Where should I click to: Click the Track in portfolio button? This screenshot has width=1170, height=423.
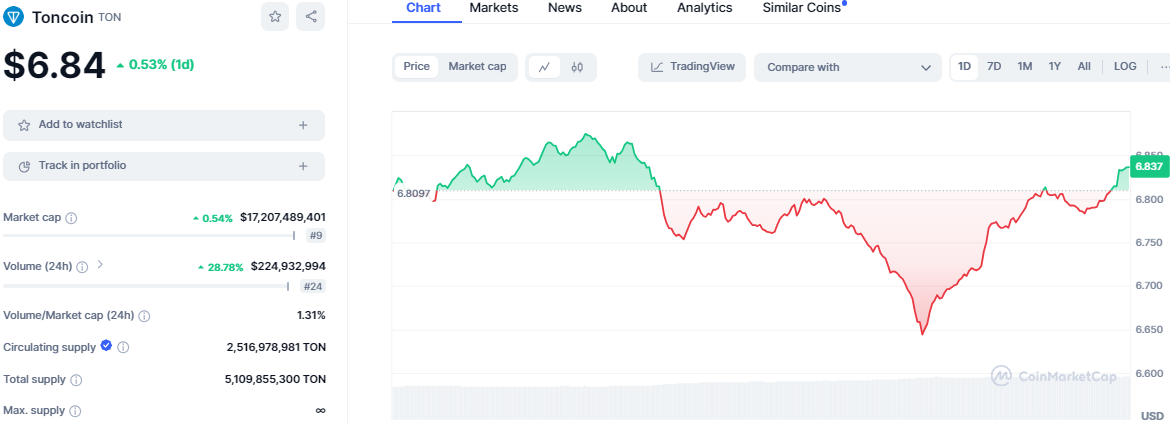coord(164,166)
